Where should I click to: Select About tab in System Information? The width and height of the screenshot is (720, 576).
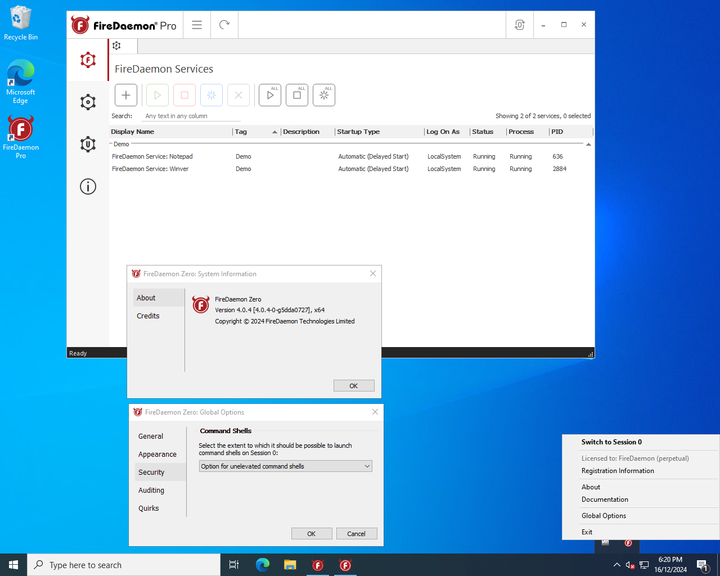[159, 298]
